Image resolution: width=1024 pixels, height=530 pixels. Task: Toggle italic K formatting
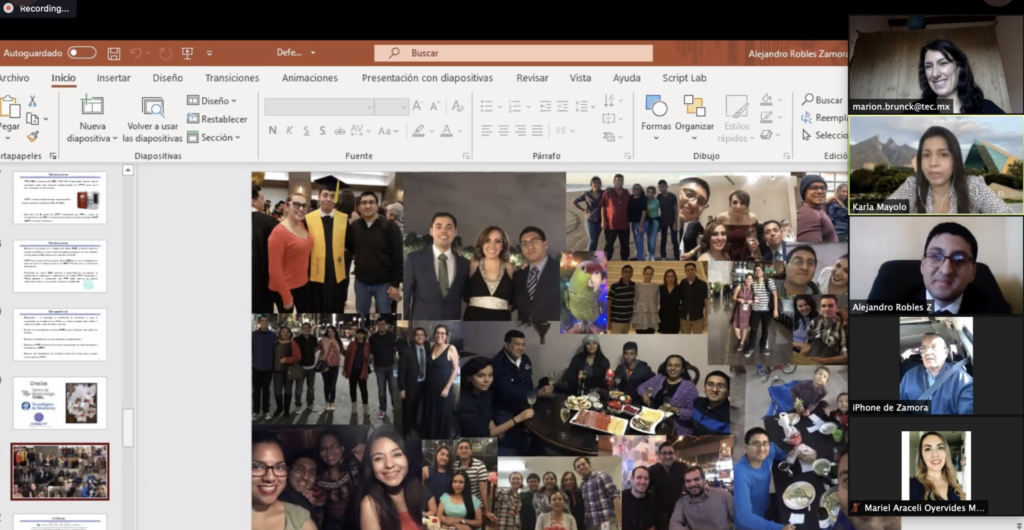pos(289,131)
